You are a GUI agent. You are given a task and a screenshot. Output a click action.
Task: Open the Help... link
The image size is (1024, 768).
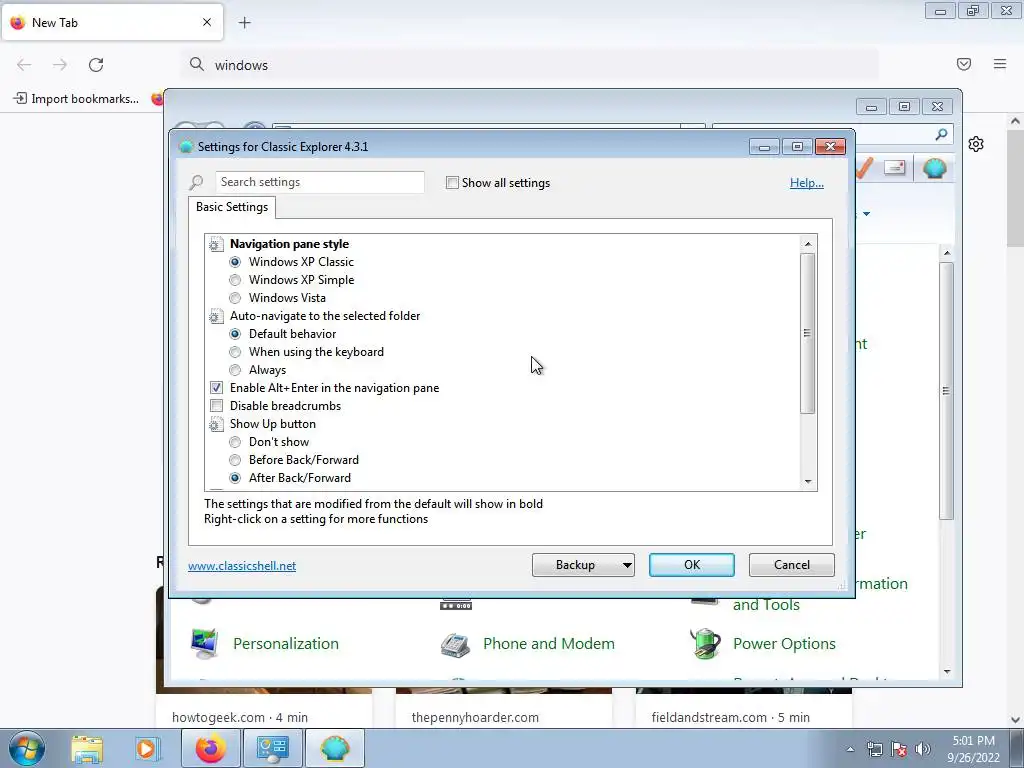[807, 183]
